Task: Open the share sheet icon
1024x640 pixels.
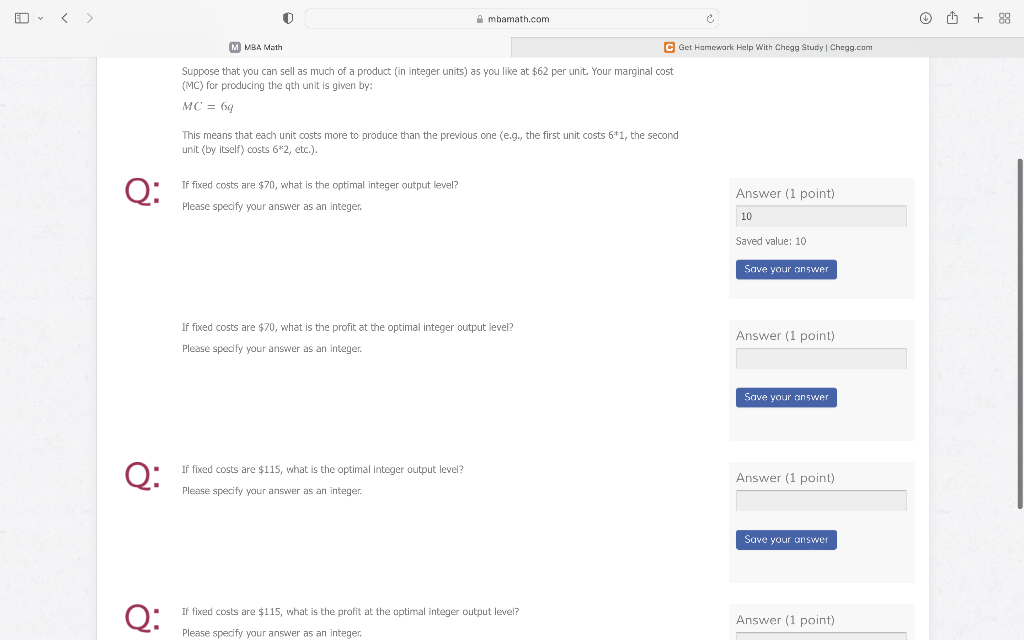Action: point(952,18)
